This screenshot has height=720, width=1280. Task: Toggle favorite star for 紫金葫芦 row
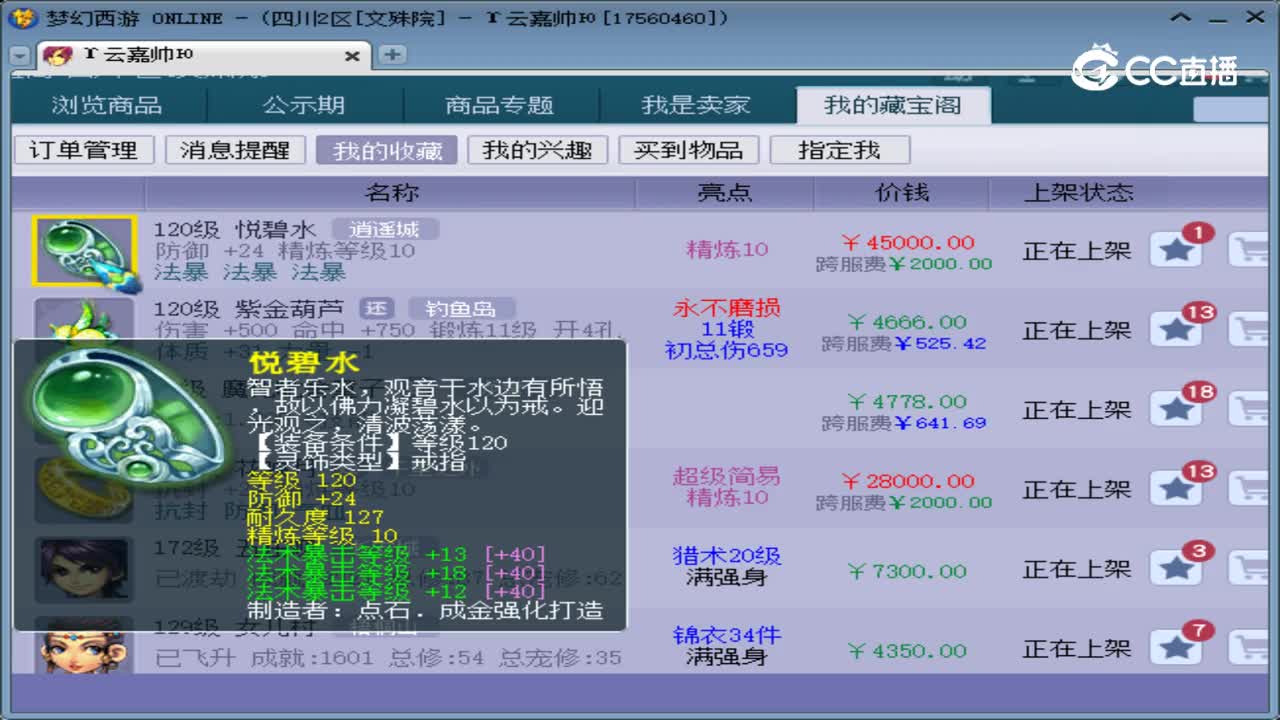[1176, 329]
